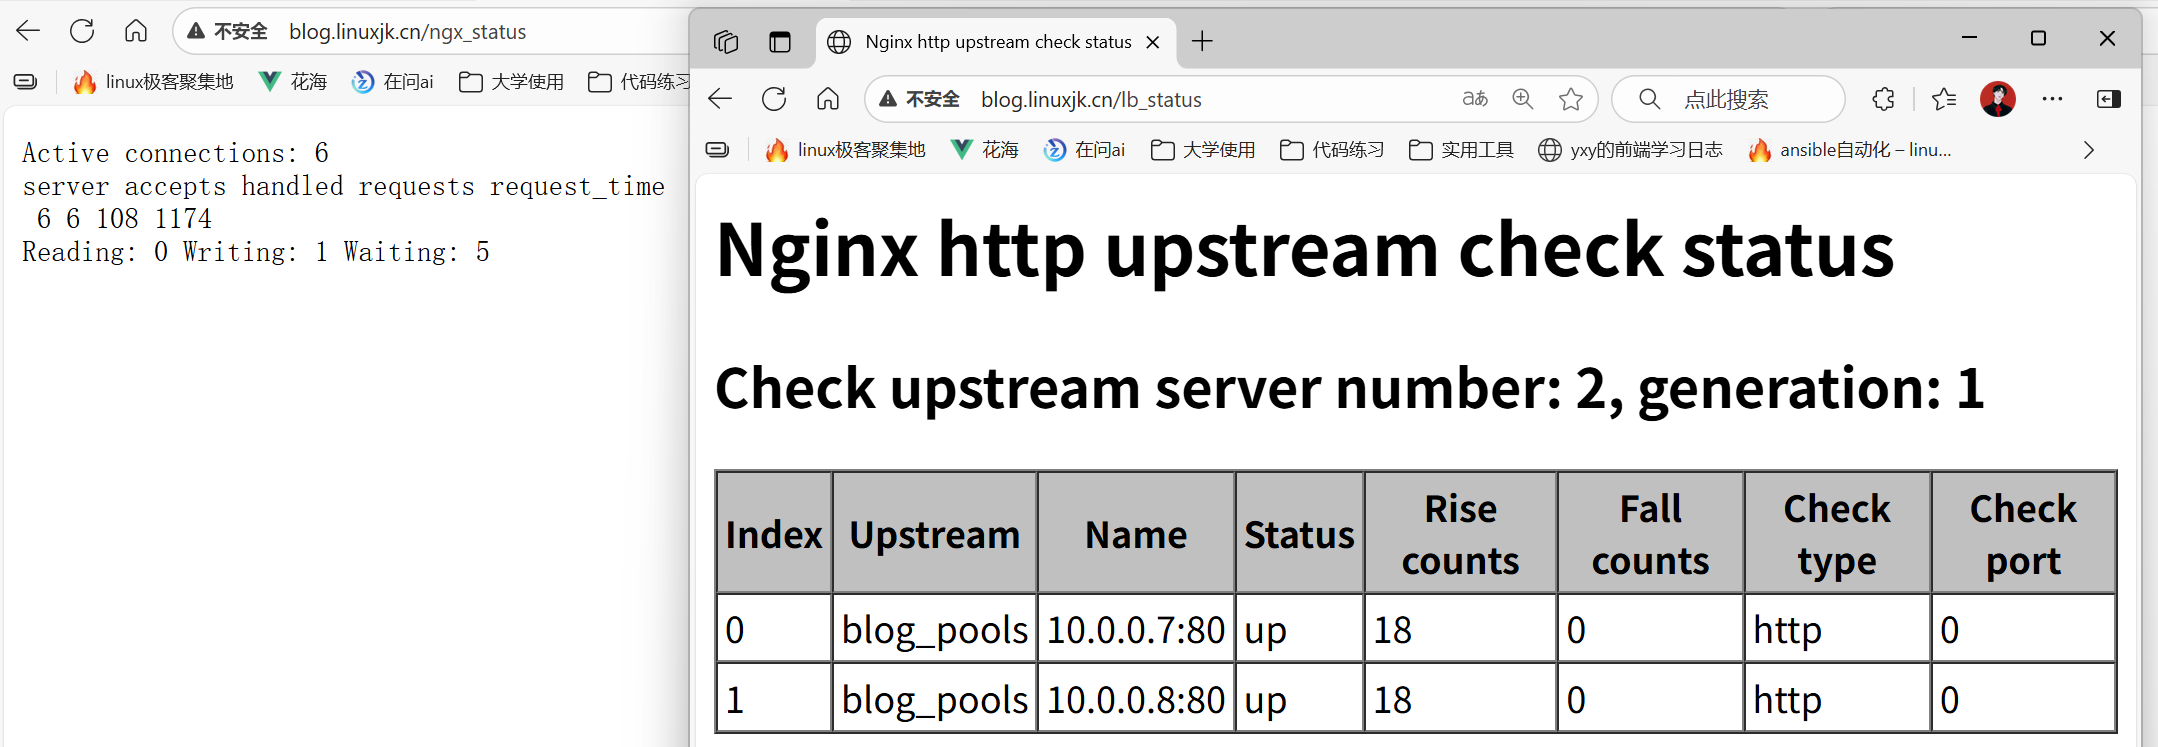Click the Check type column header

[x=1837, y=535]
